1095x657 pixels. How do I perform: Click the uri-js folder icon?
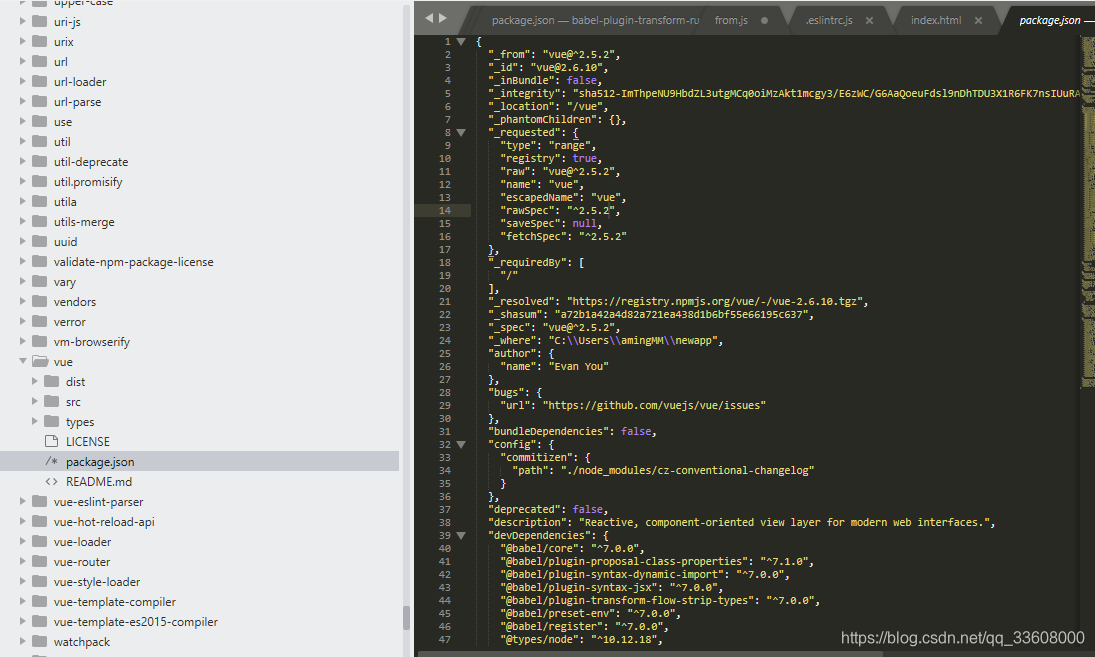40,21
